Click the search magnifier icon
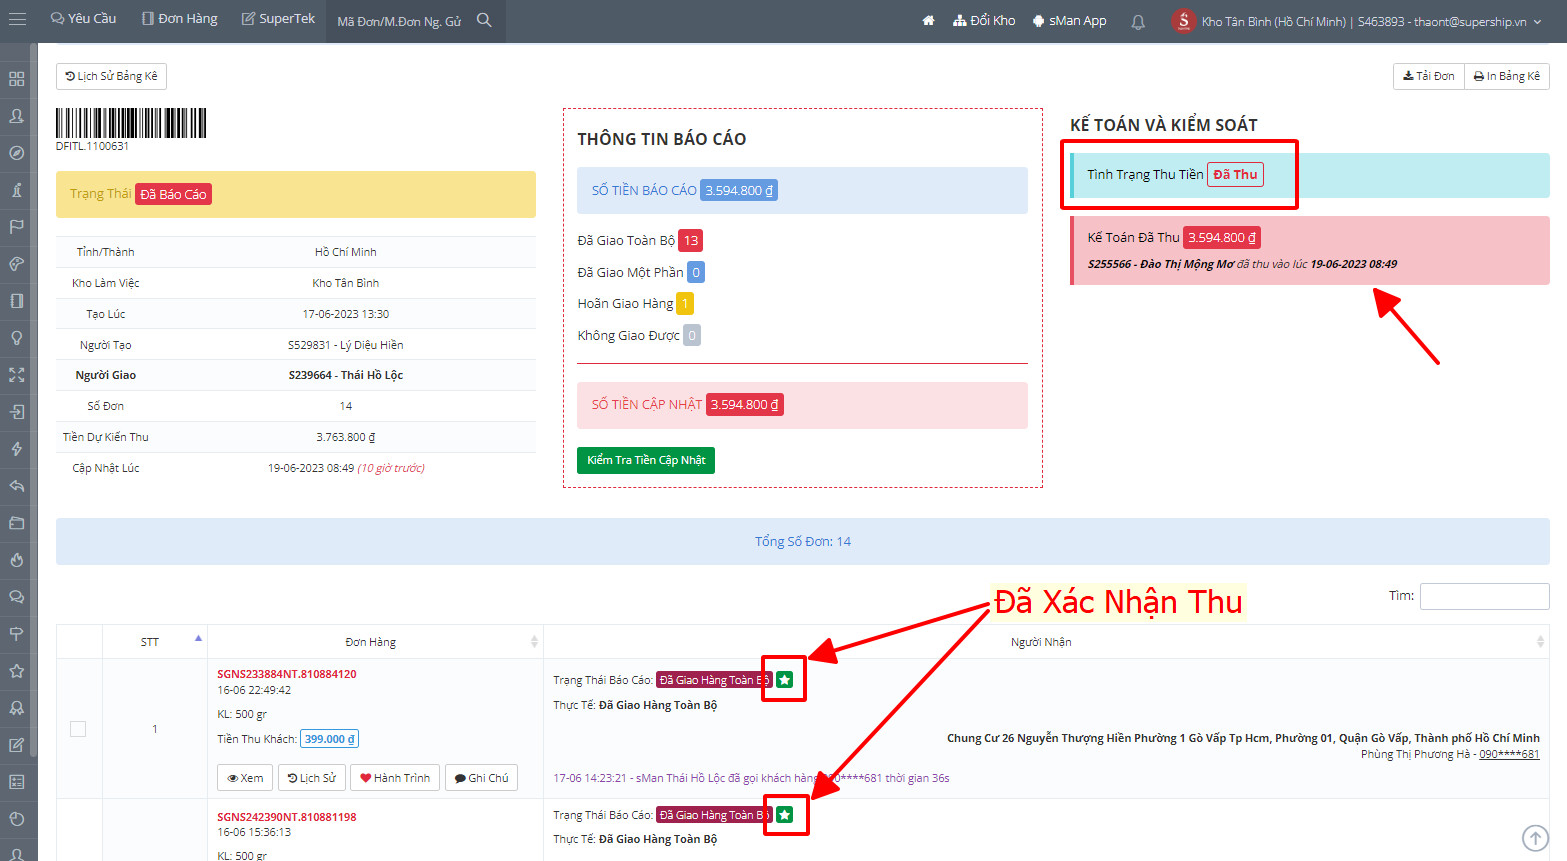 (484, 20)
